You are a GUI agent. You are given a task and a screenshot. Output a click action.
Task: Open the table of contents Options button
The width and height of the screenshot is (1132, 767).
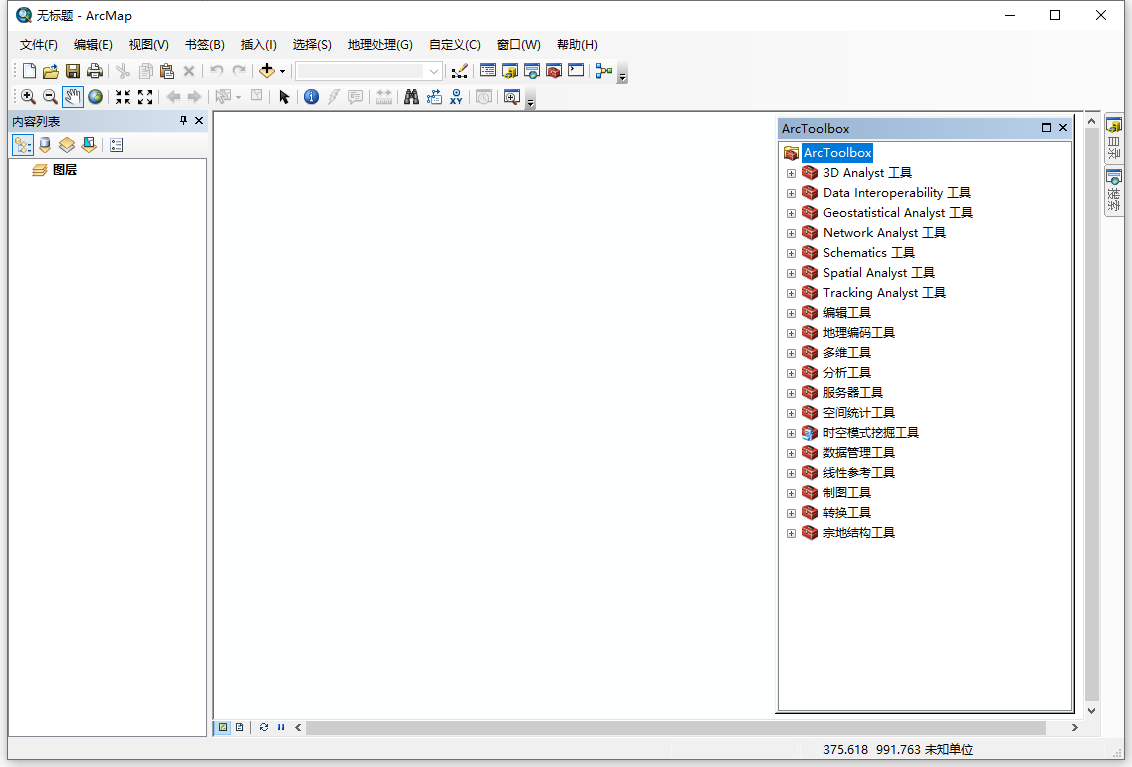click(116, 145)
